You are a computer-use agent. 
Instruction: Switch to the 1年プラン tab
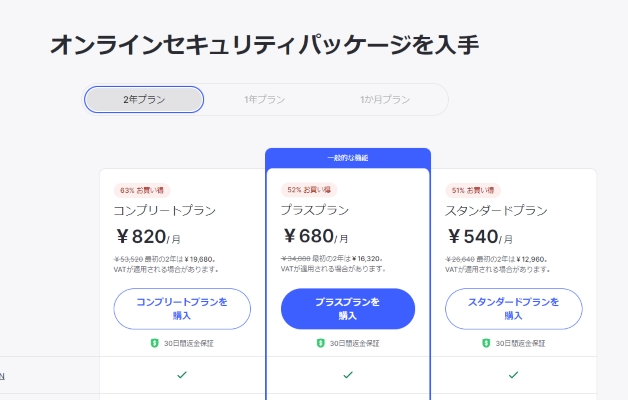[x=264, y=100]
